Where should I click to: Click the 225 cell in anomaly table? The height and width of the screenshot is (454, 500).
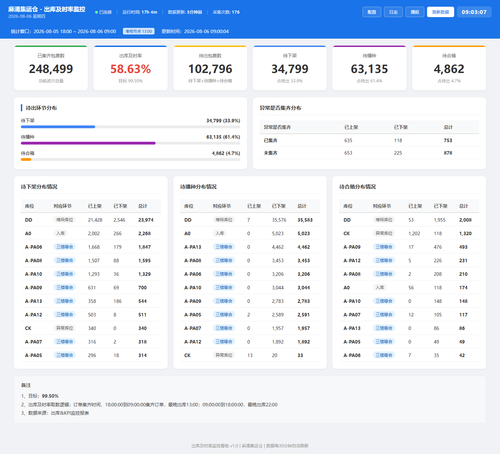[398, 153]
